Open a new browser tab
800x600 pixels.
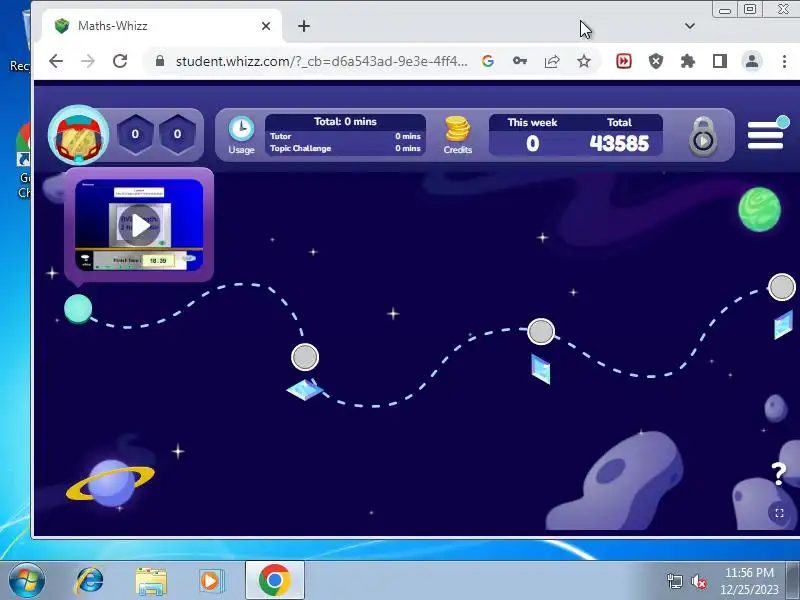304,26
